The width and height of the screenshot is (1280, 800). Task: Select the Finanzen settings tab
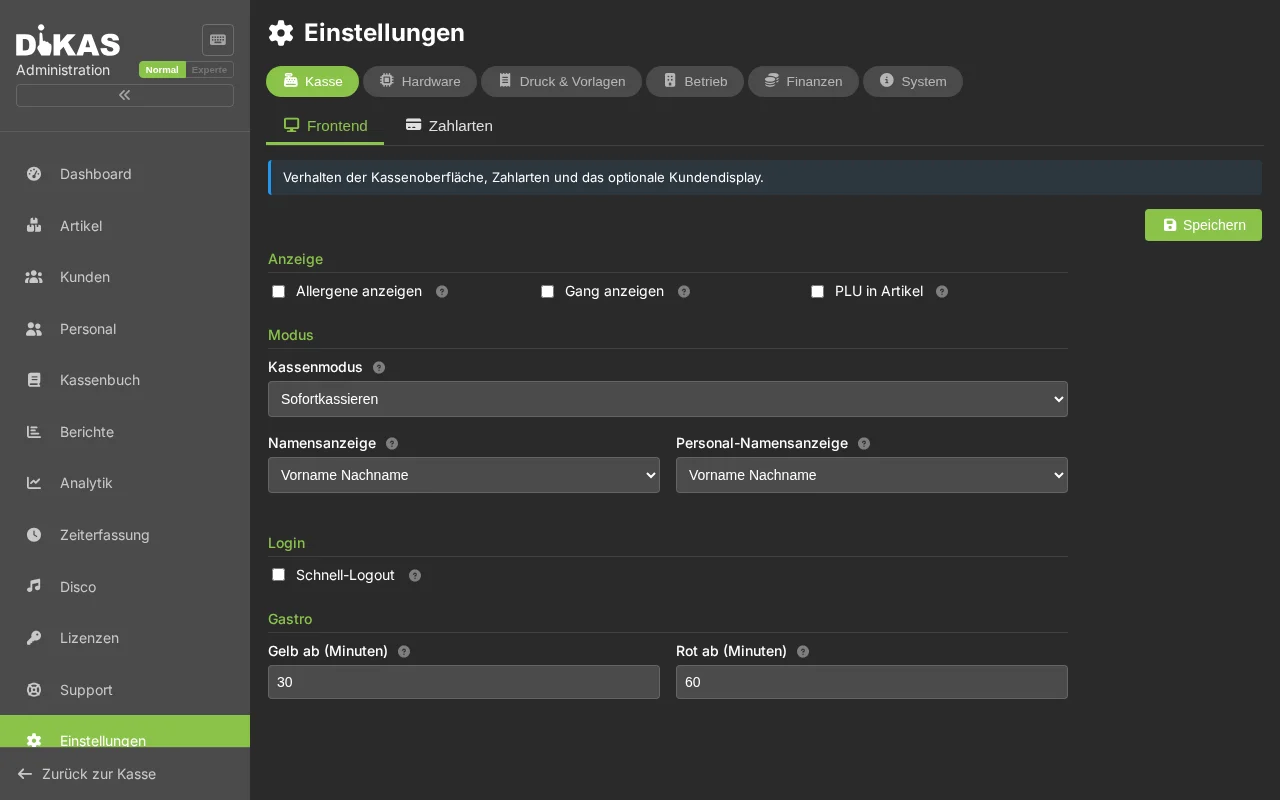tap(803, 81)
